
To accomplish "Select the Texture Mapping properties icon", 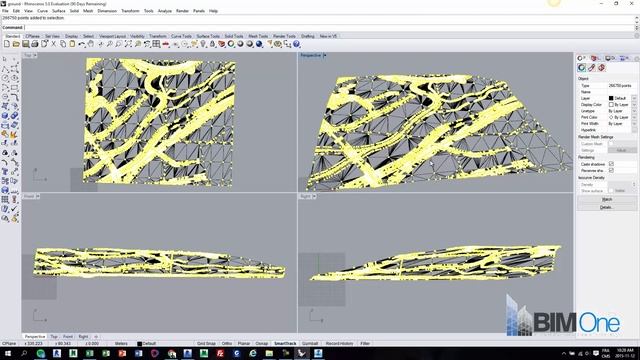I will [602, 68].
